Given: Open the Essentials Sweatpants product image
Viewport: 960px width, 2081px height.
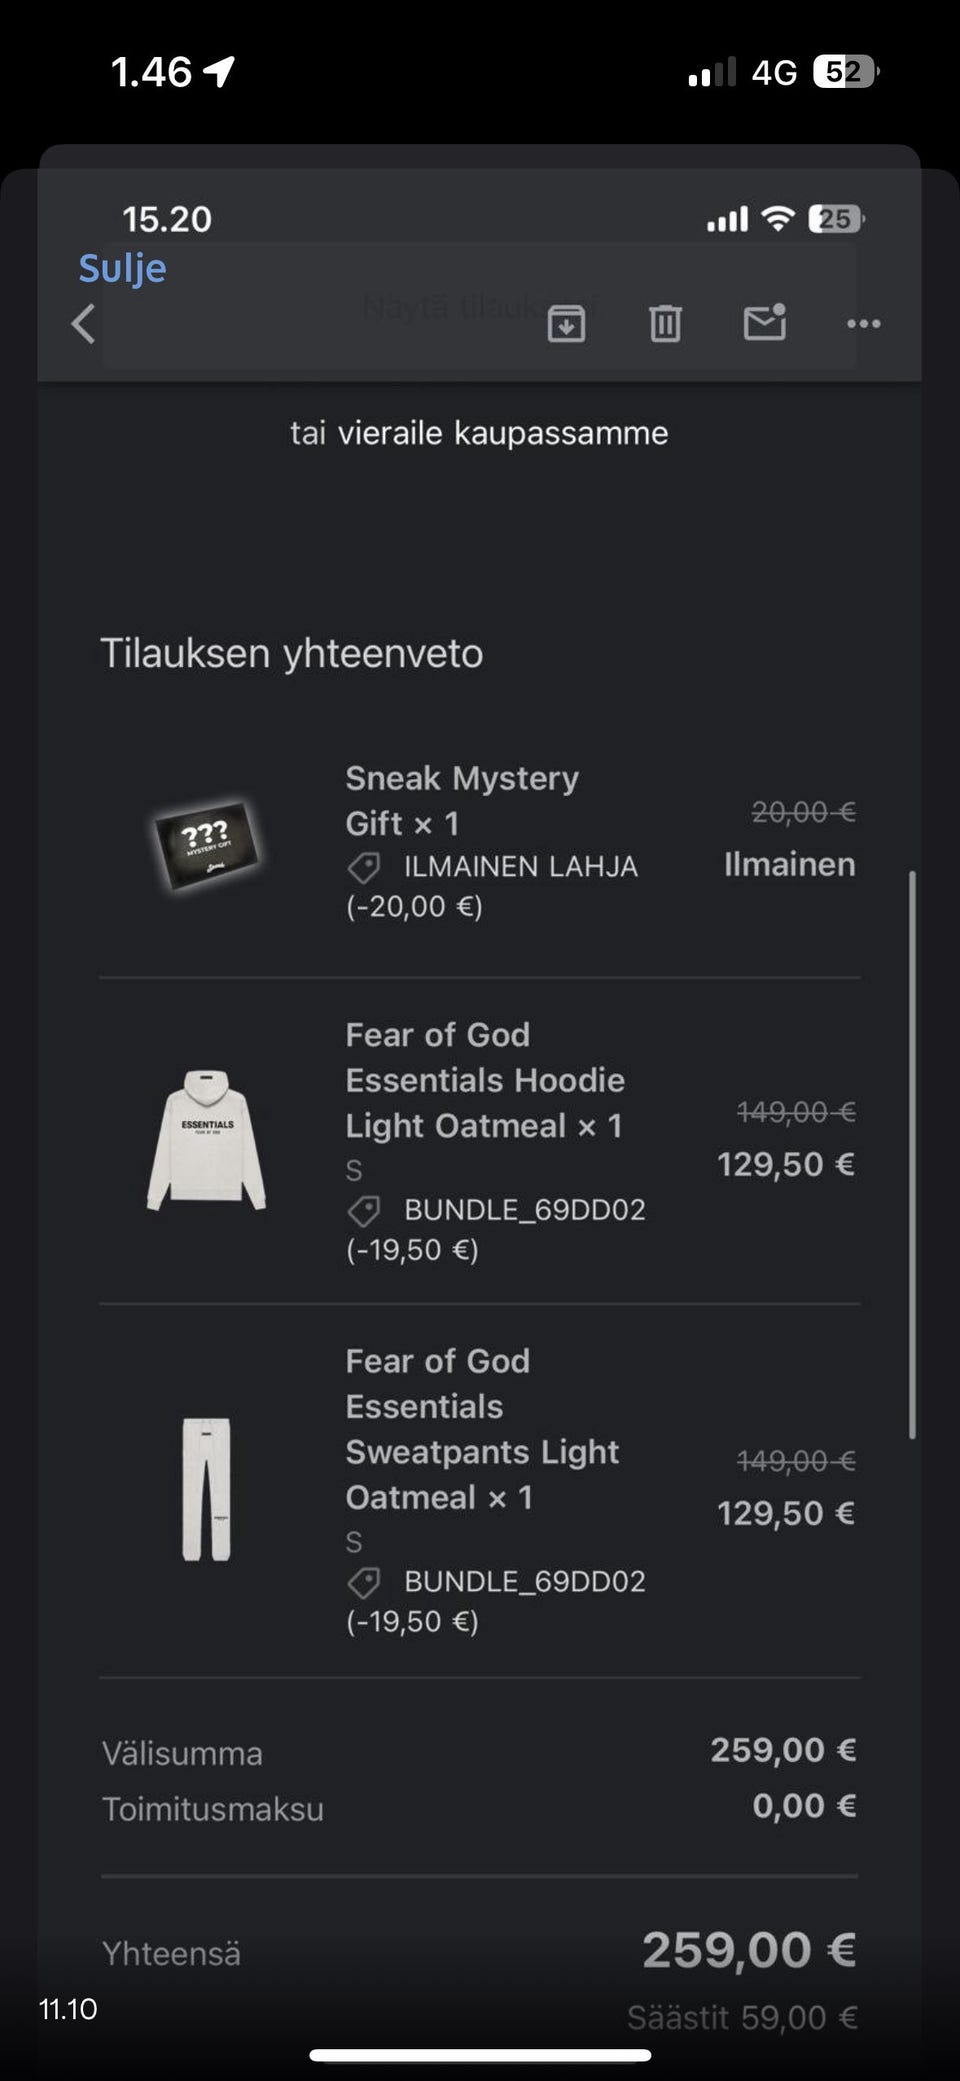Looking at the screenshot, I should point(207,1489).
